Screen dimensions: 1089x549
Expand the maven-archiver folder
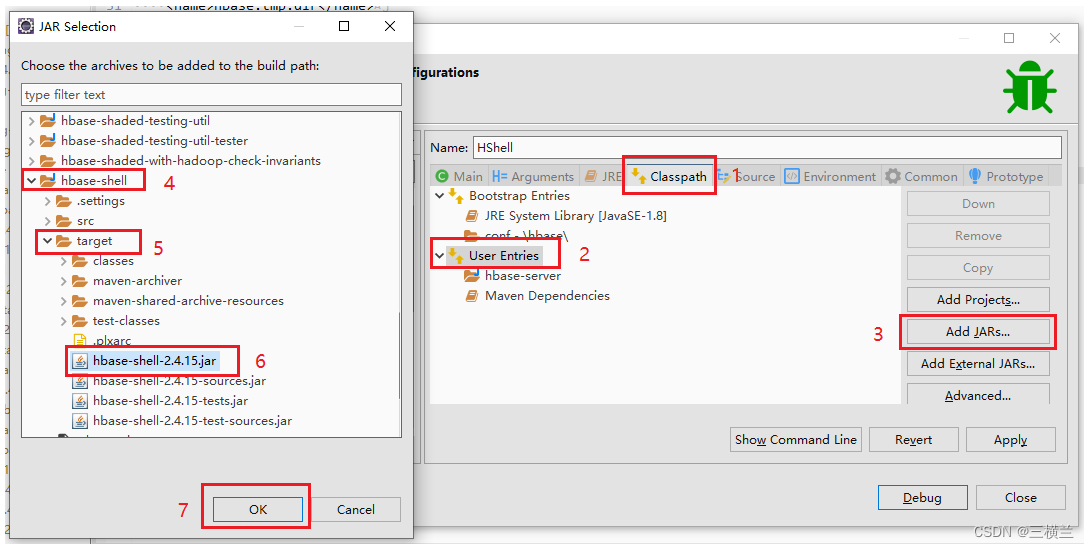coord(63,281)
